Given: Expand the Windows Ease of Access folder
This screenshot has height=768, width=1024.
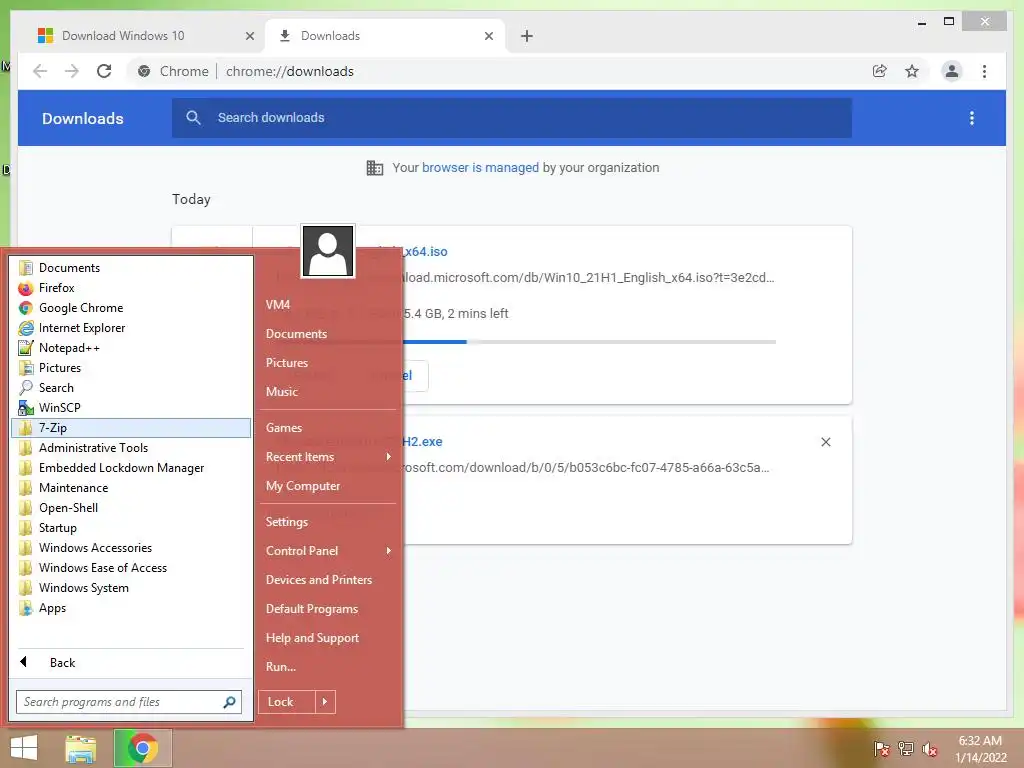Looking at the screenshot, I should [131, 568].
